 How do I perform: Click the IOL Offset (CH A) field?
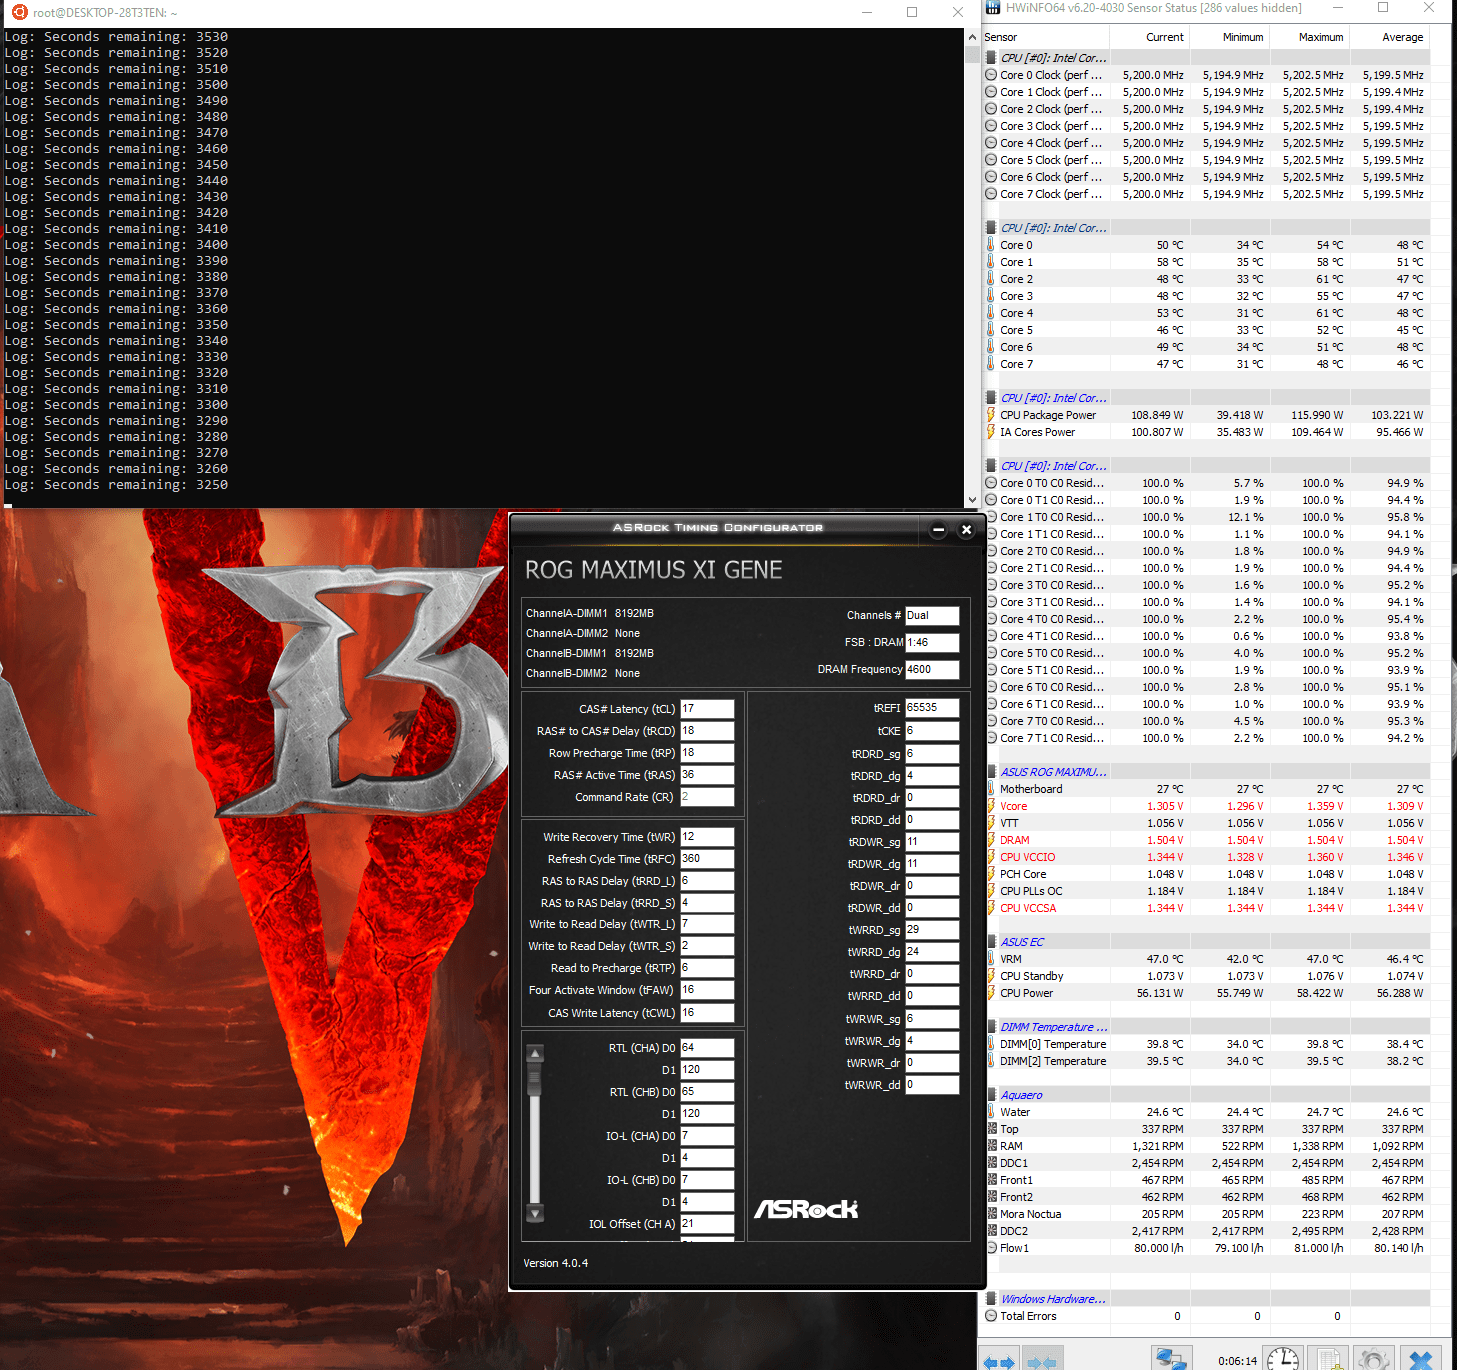click(x=707, y=1224)
